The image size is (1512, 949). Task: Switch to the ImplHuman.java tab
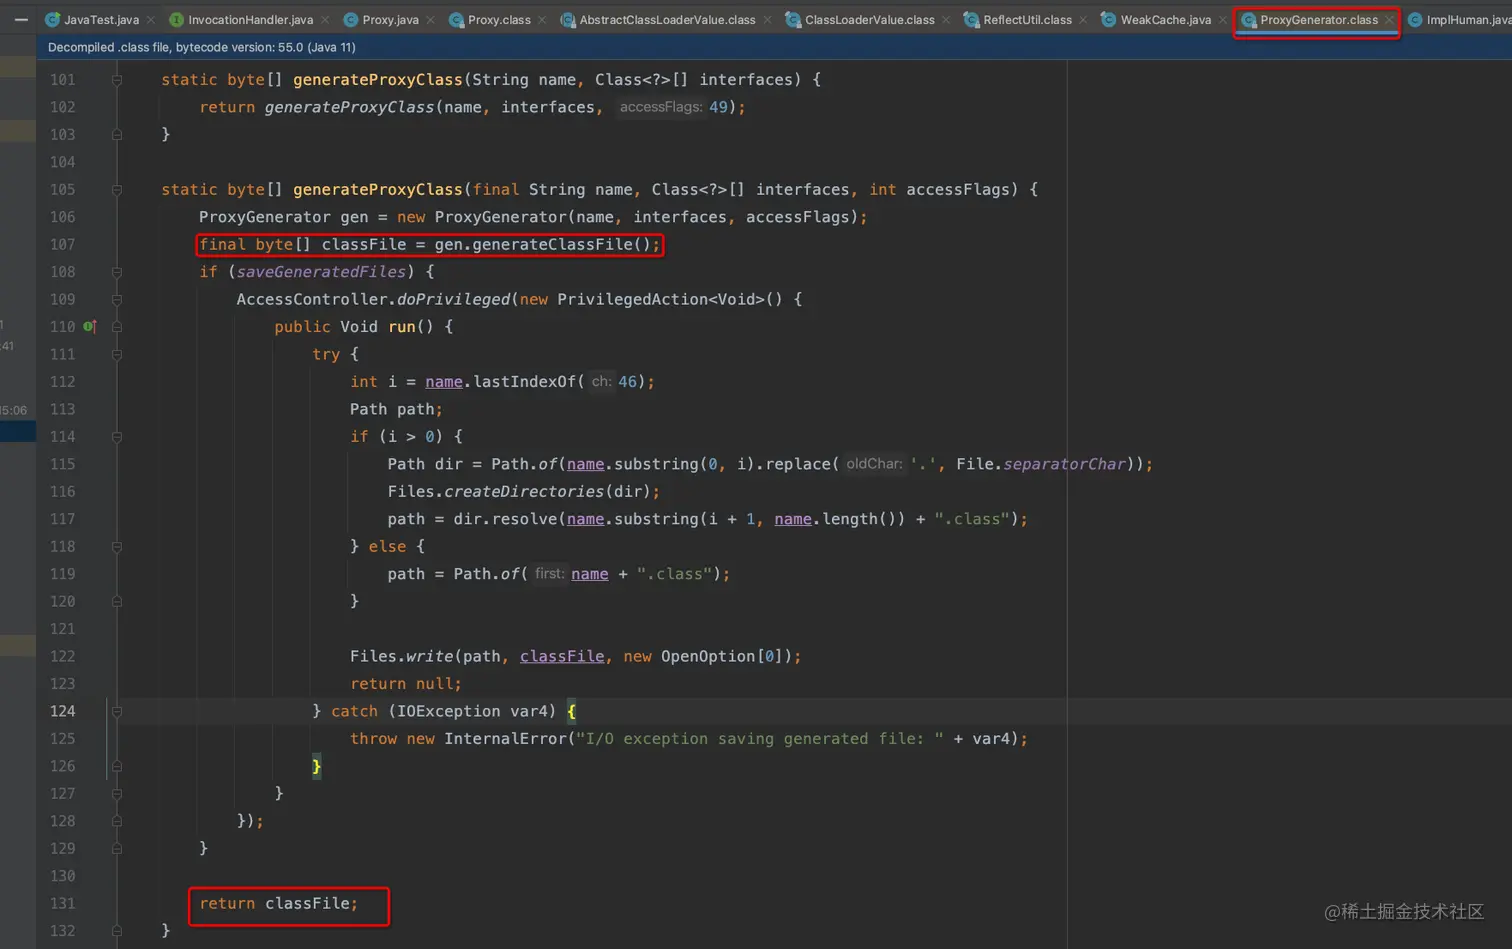(x=1460, y=20)
